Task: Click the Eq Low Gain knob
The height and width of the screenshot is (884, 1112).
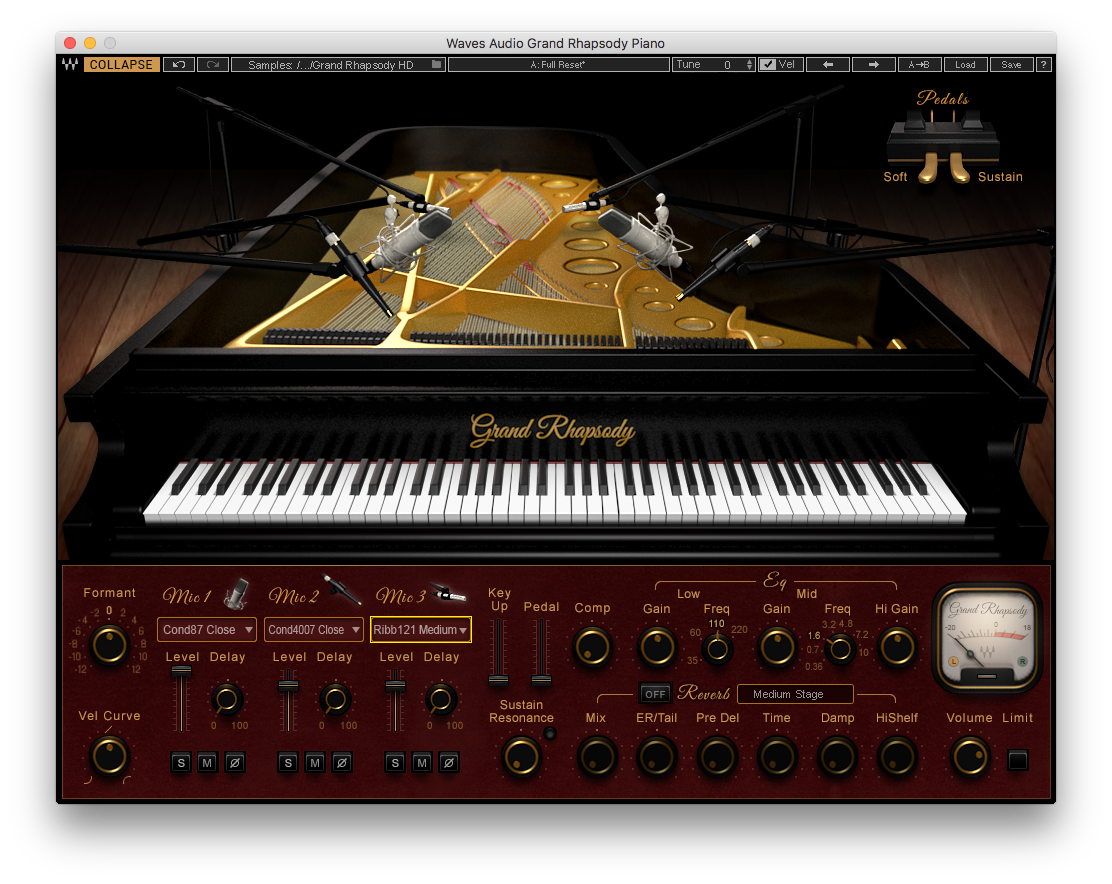Action: click(x=657, y=648)
